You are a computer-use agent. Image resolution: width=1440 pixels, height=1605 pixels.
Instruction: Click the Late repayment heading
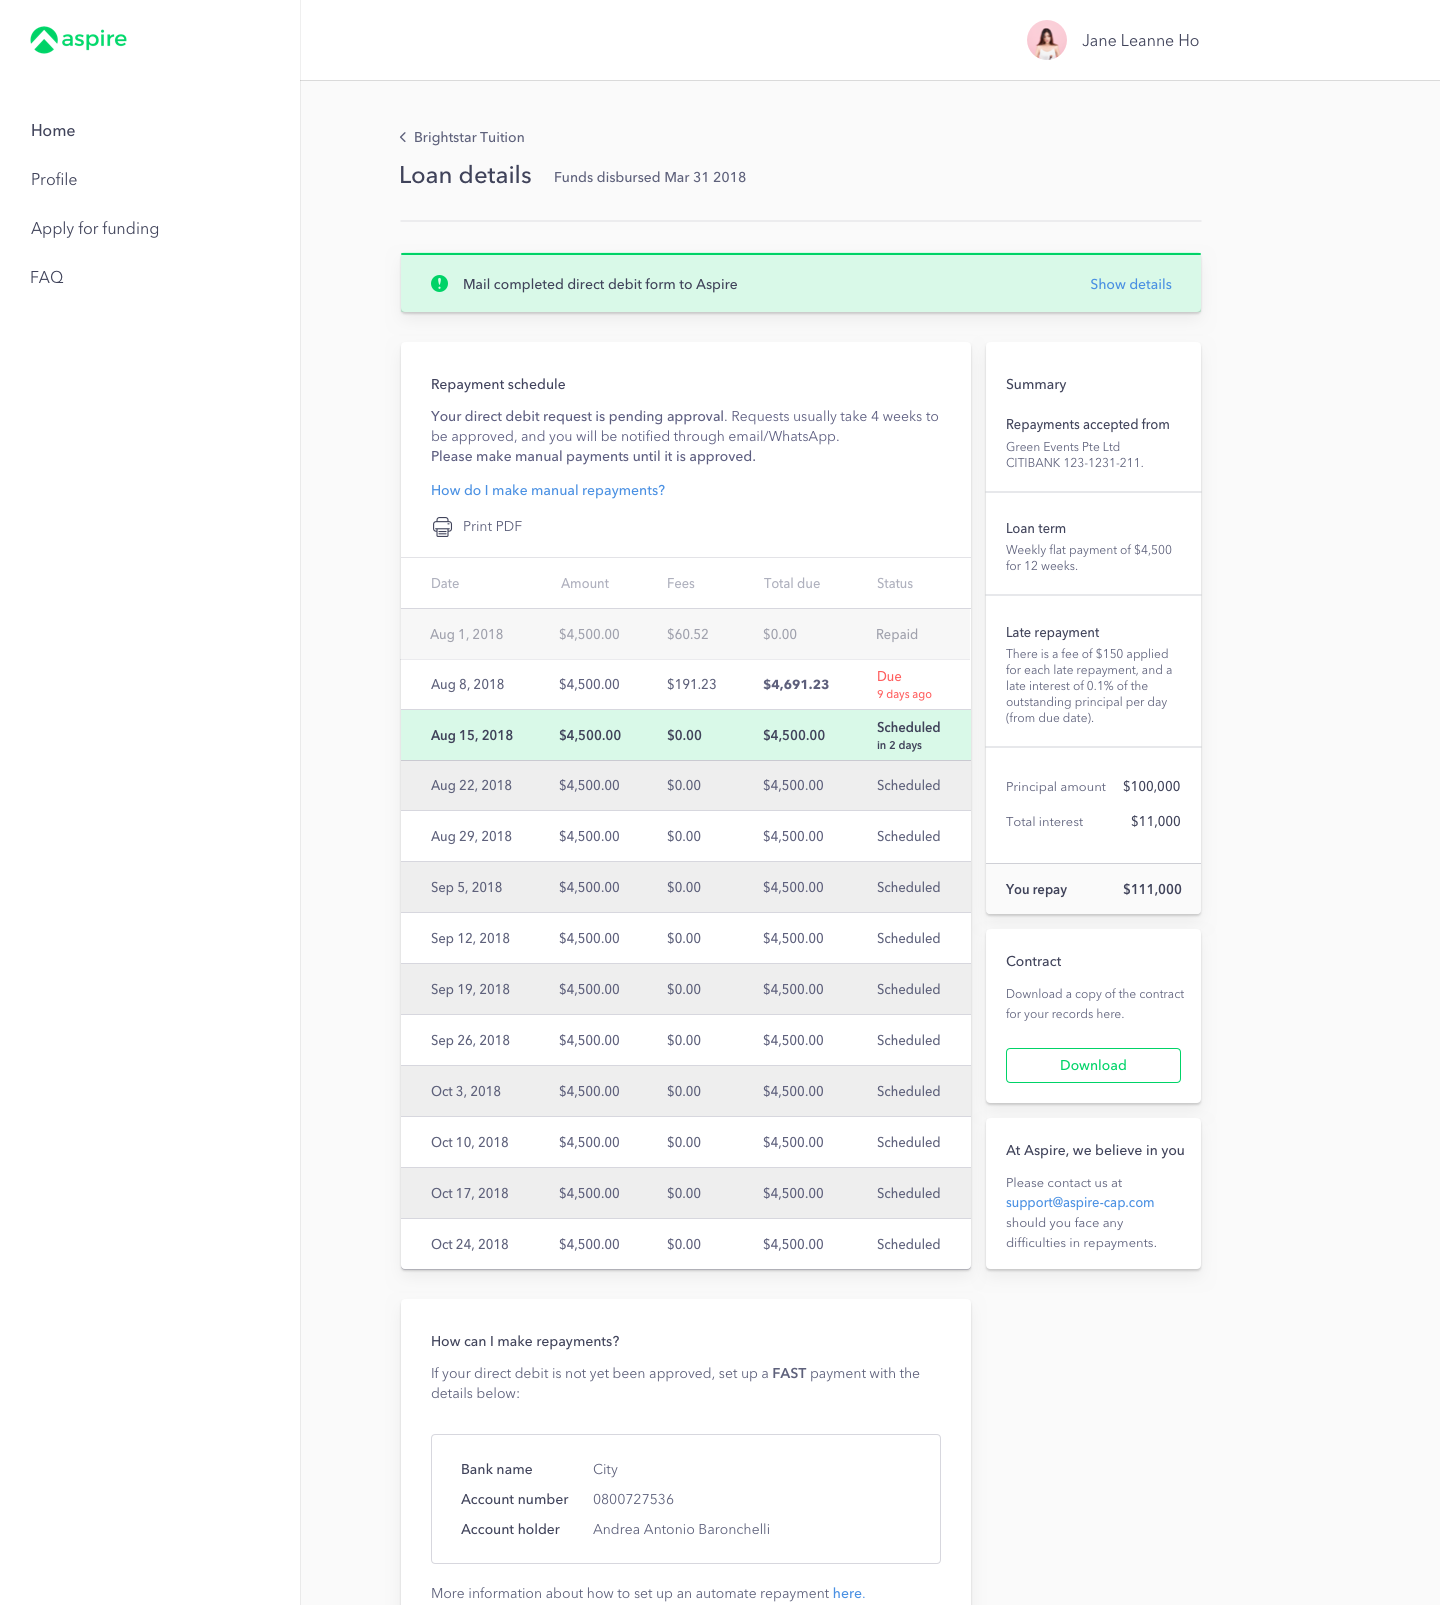pos(1052,632)
